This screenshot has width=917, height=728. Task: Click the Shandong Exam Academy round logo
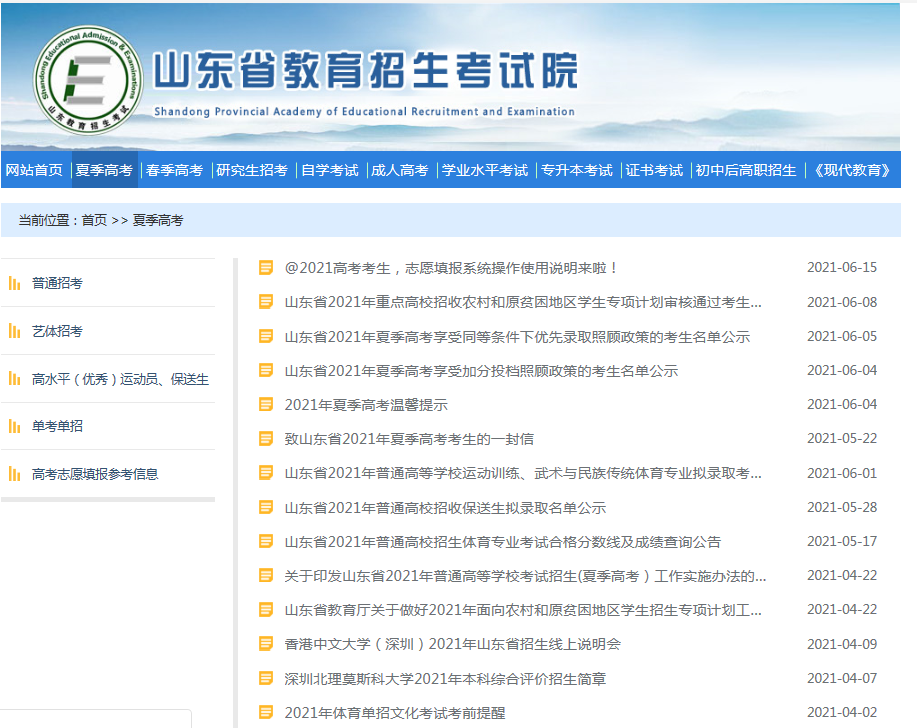pos(88,81)
